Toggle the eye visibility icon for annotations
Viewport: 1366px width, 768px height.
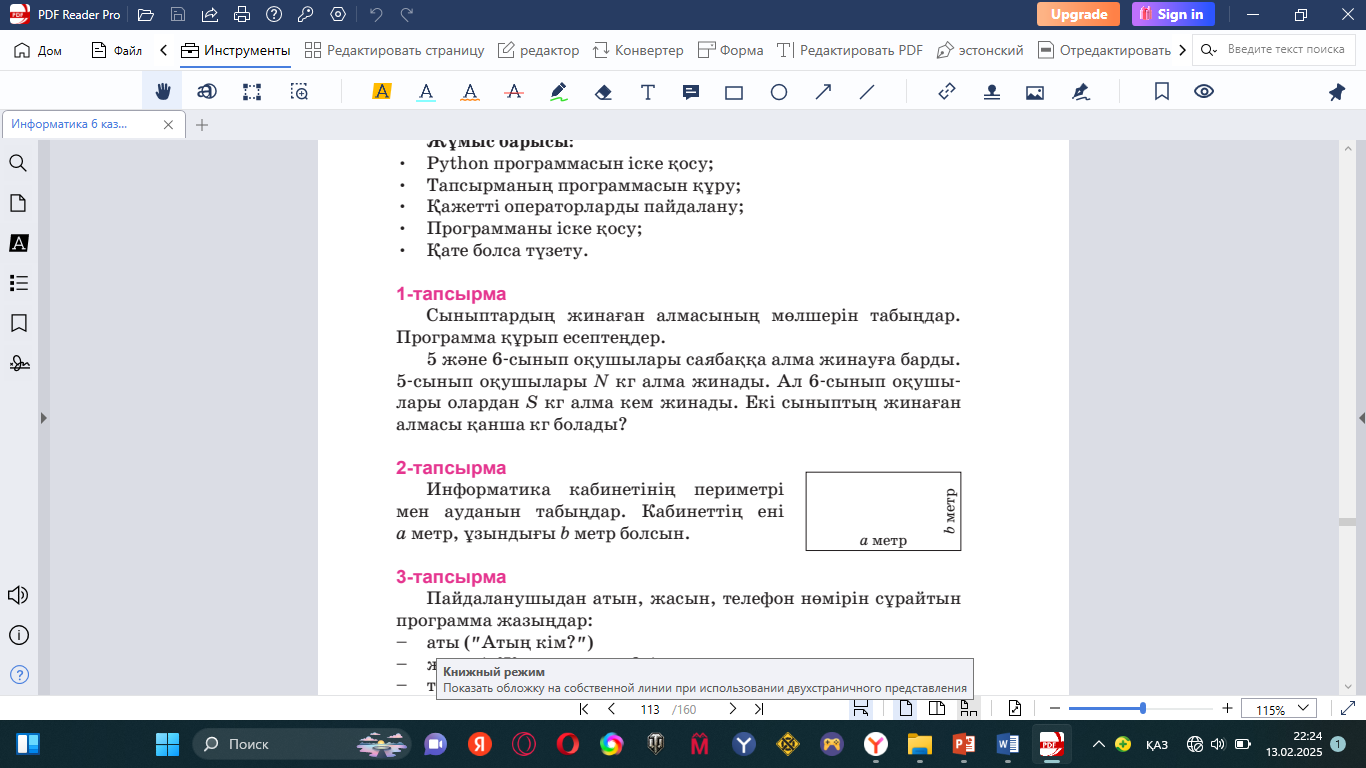(x=1204, y=92)
